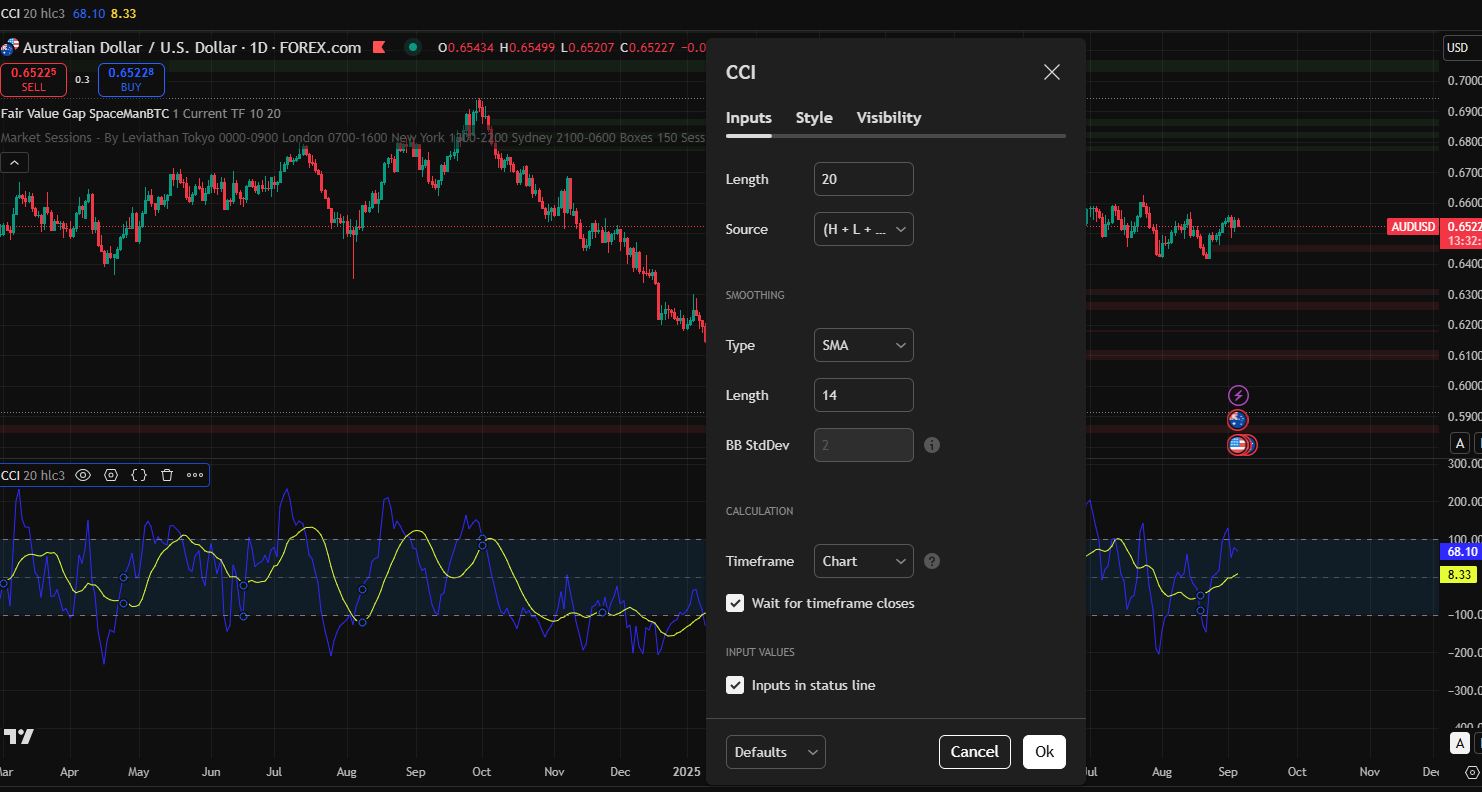The height and width of the screenshot is (792, 1482).
Task: Switch to the Style tab
Action: click(x=814, y=117)
